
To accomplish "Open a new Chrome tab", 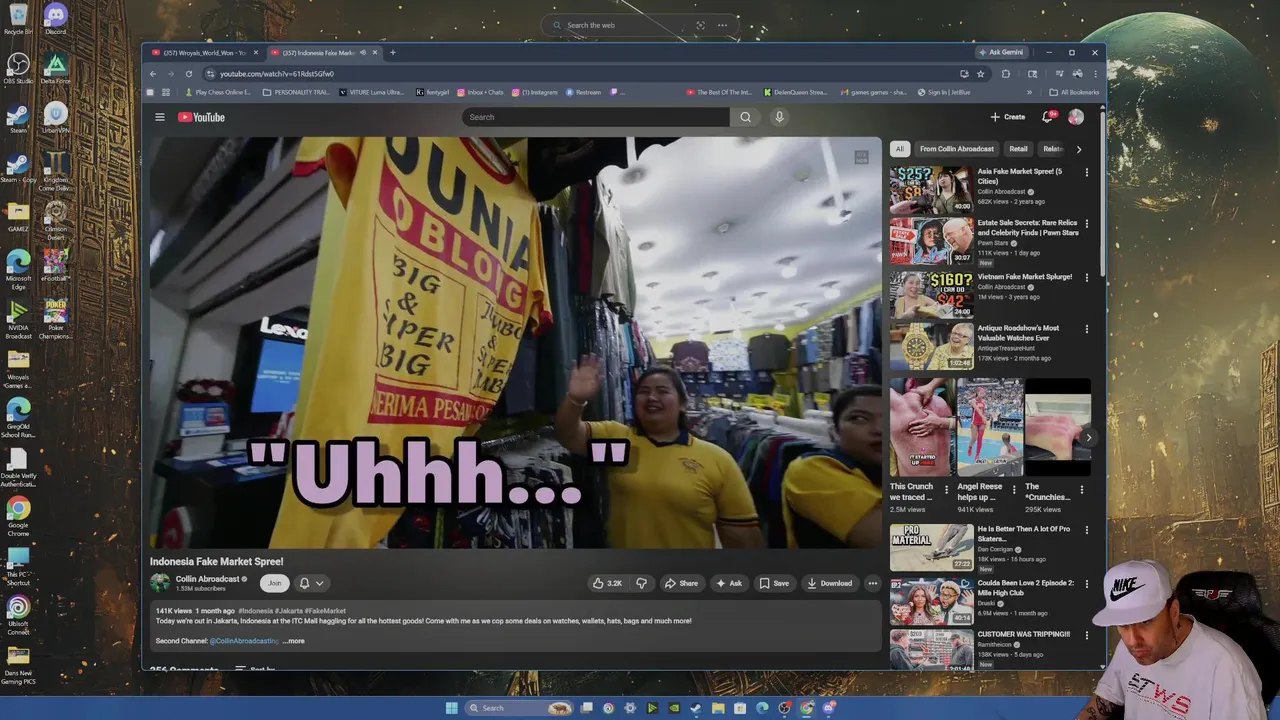I will [392, 52].
